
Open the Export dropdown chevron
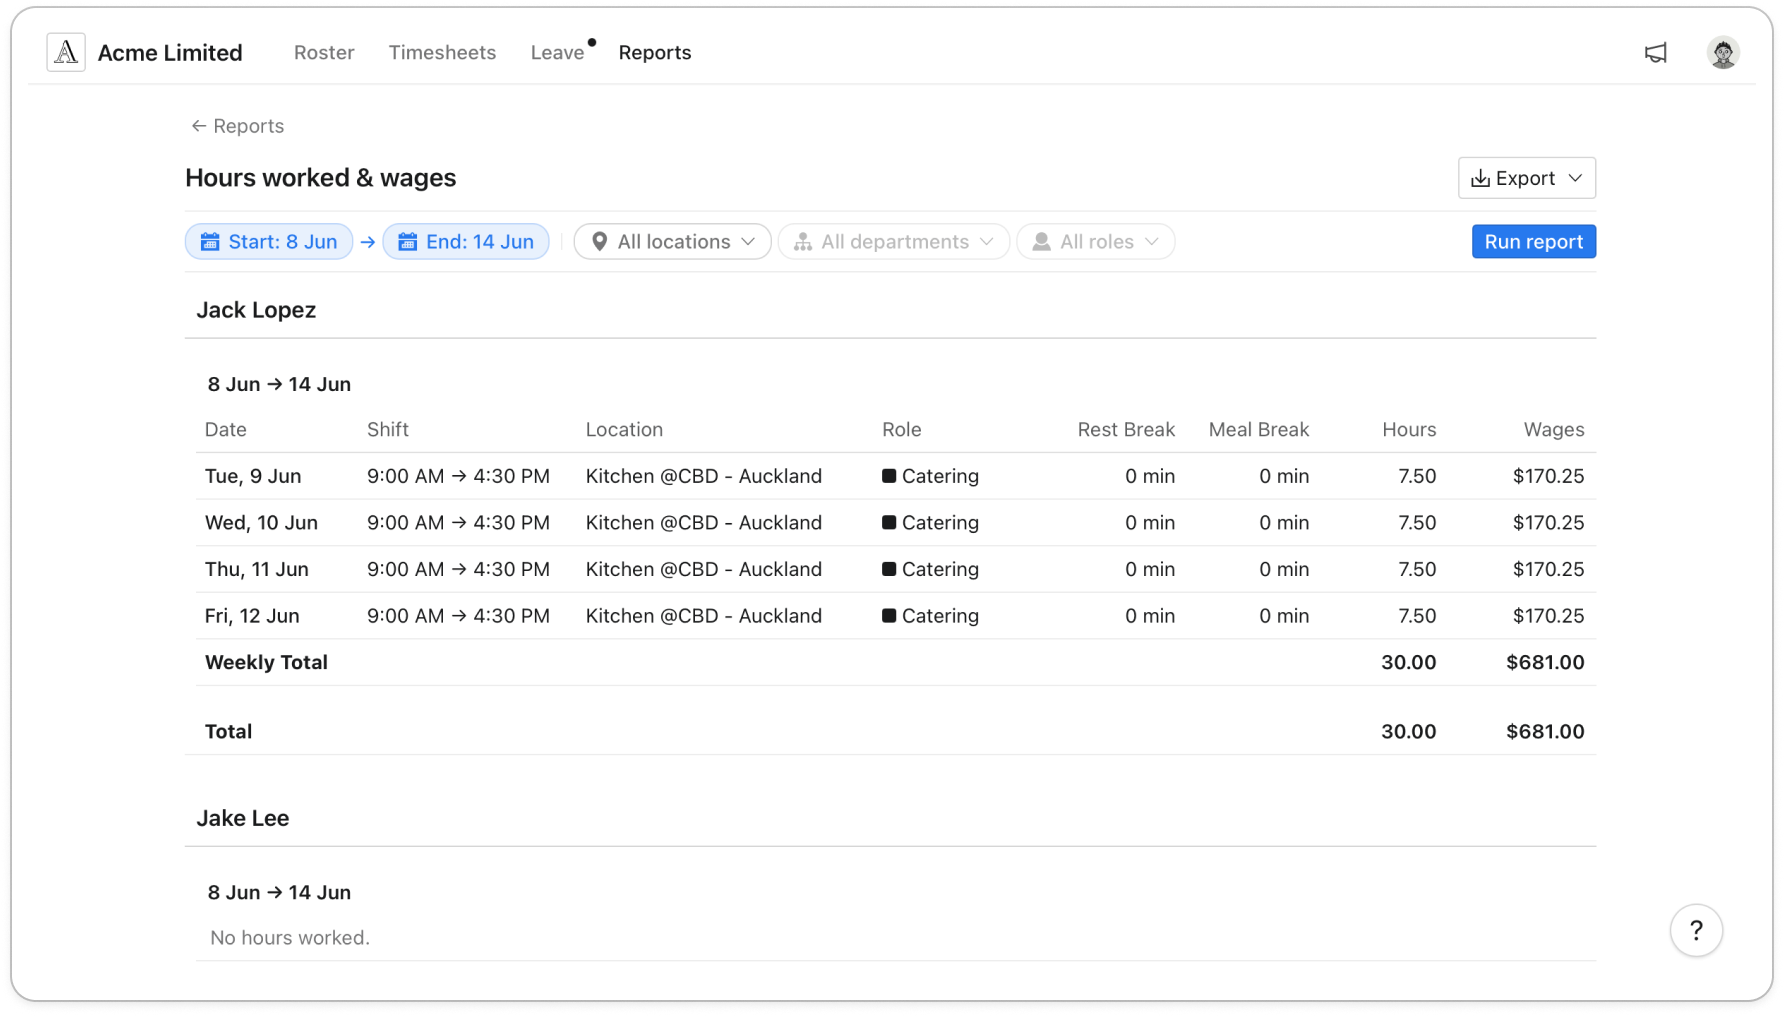click(x=1575, y=178)
